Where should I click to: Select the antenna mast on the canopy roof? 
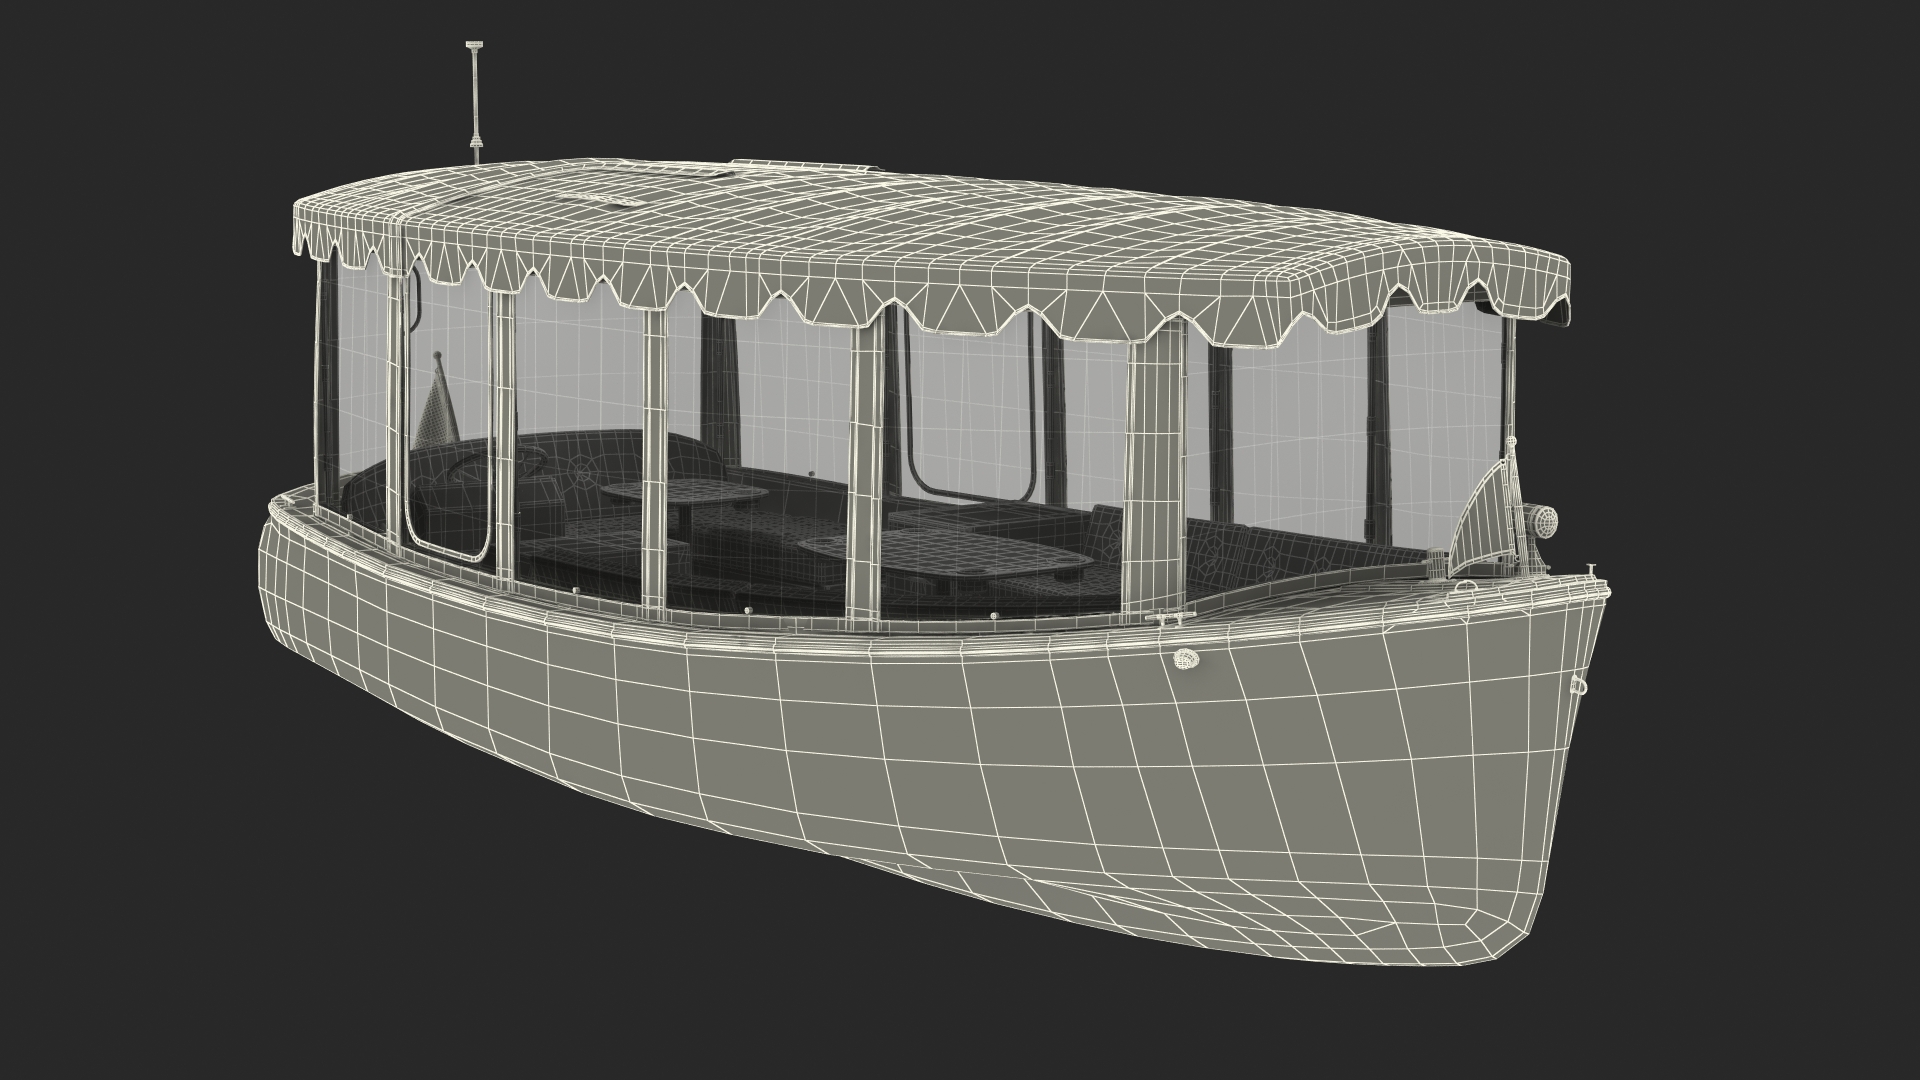pyautogui.click(x=474, y=102)
